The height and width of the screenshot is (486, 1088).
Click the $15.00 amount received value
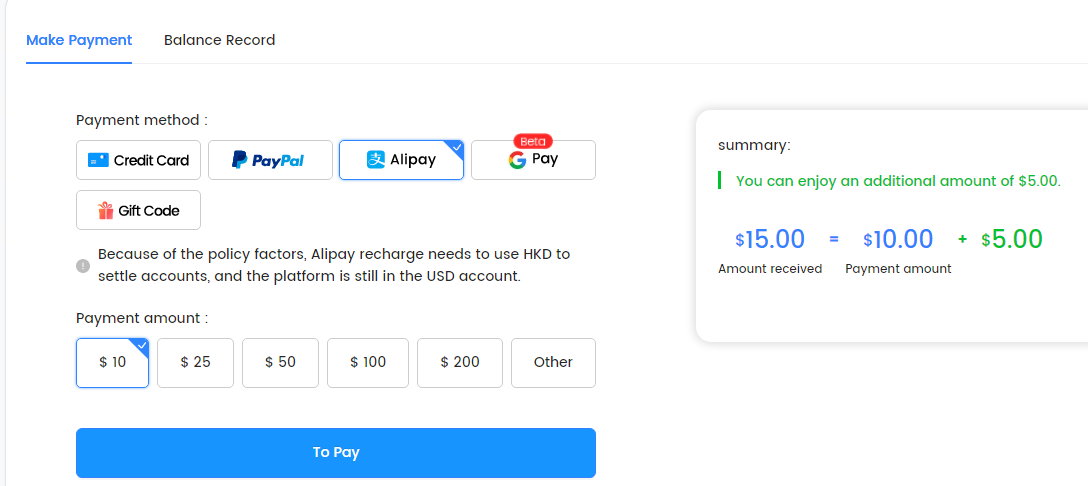point(770,240)
